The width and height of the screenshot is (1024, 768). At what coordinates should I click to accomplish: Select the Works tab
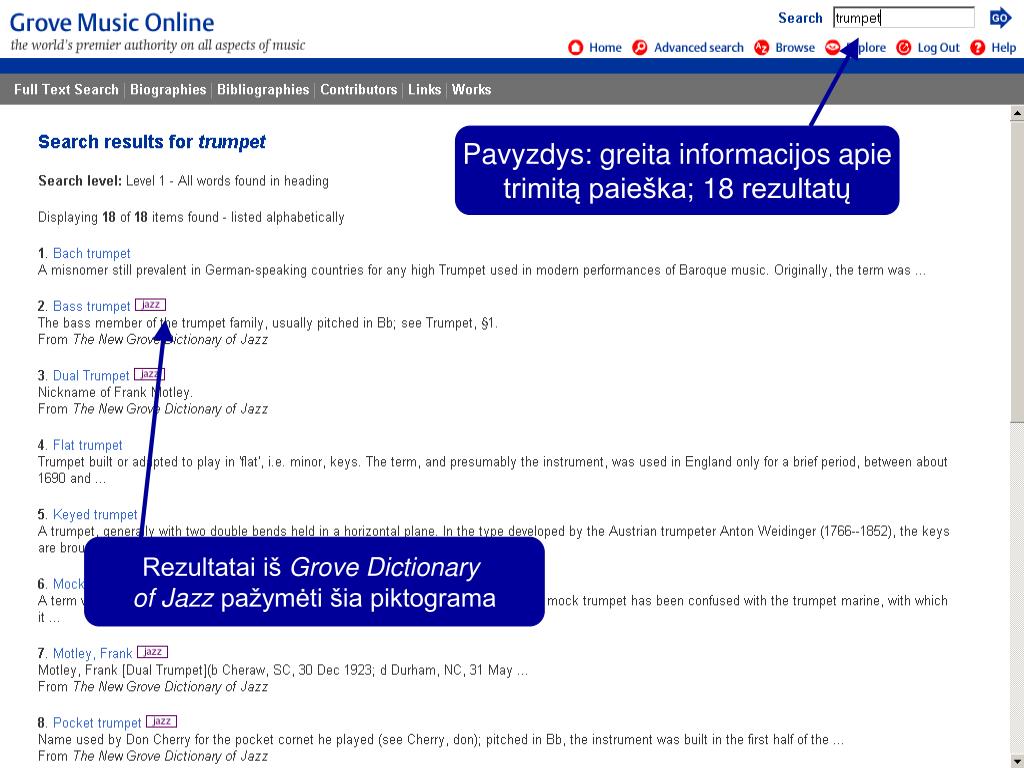tap(472, 89)
